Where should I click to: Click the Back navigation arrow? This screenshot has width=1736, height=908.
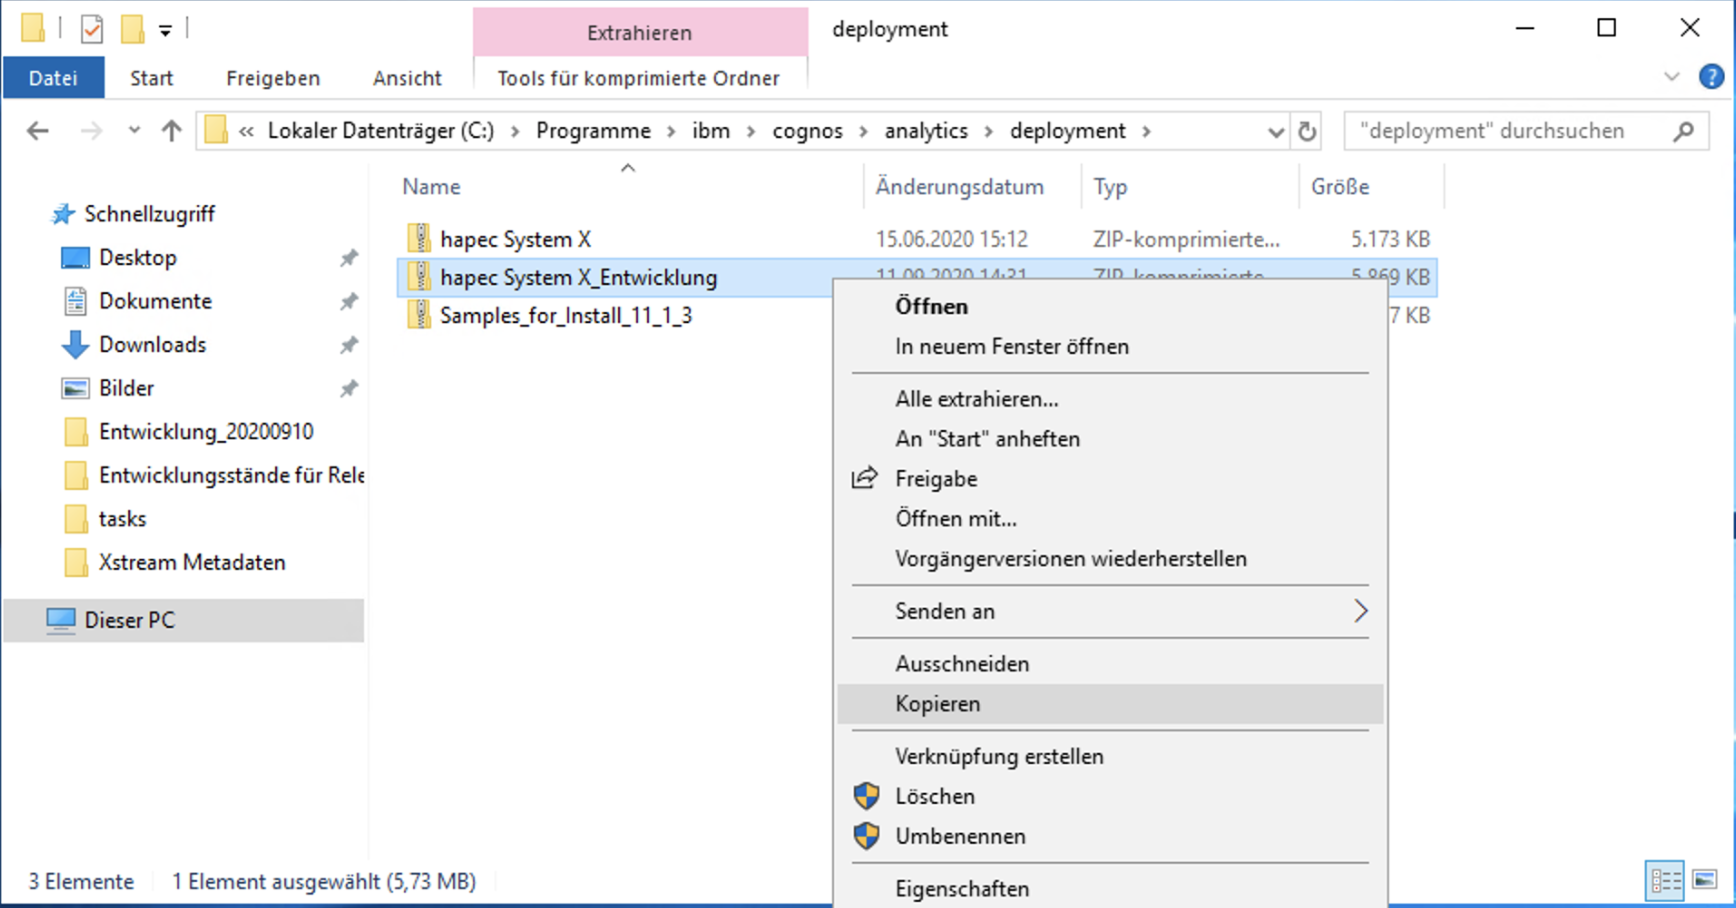(38, 131)
